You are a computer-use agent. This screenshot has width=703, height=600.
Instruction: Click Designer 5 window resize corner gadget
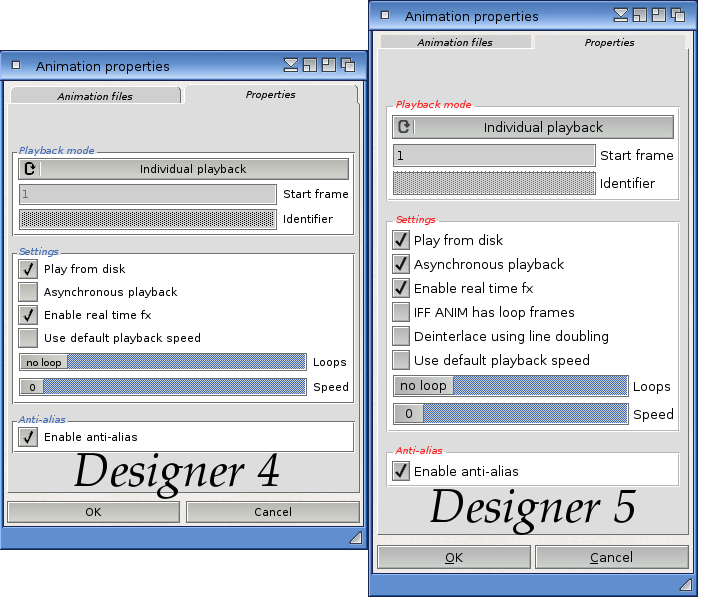686,585
